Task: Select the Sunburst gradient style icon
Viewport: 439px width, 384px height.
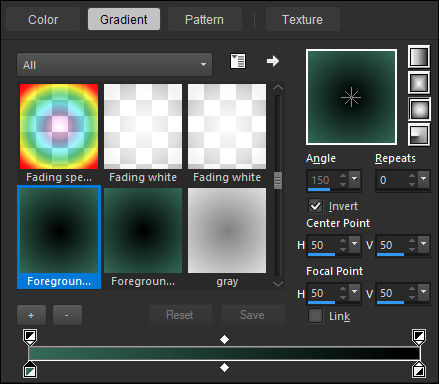Action: coord(419,109)
